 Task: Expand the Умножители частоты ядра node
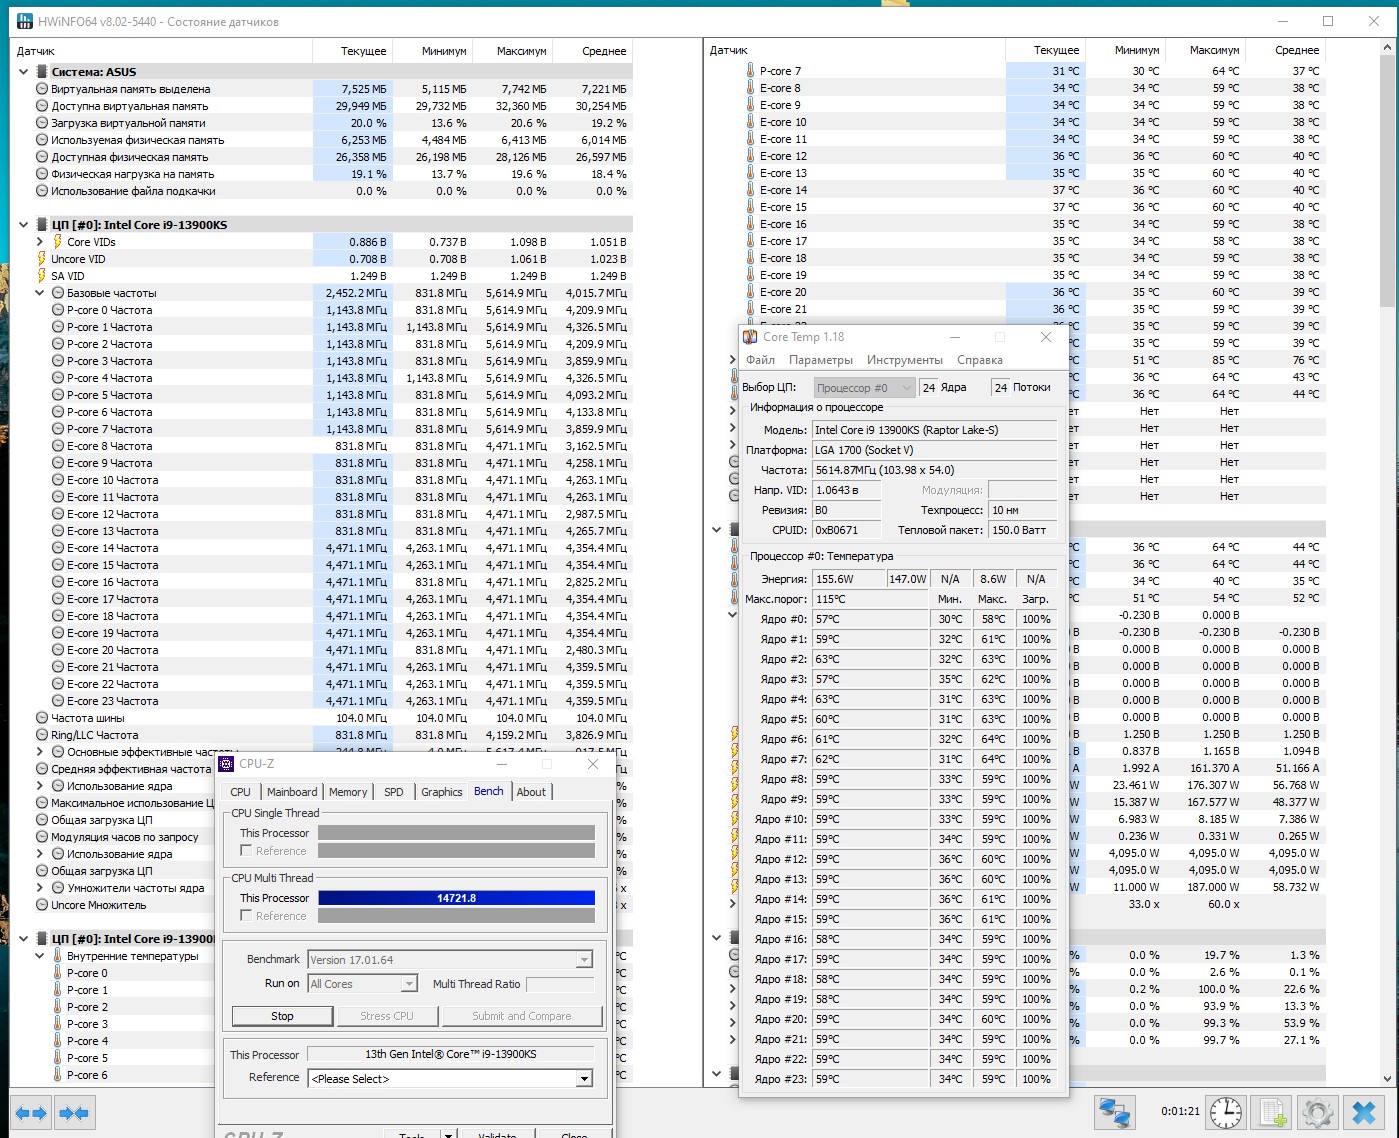40,888
